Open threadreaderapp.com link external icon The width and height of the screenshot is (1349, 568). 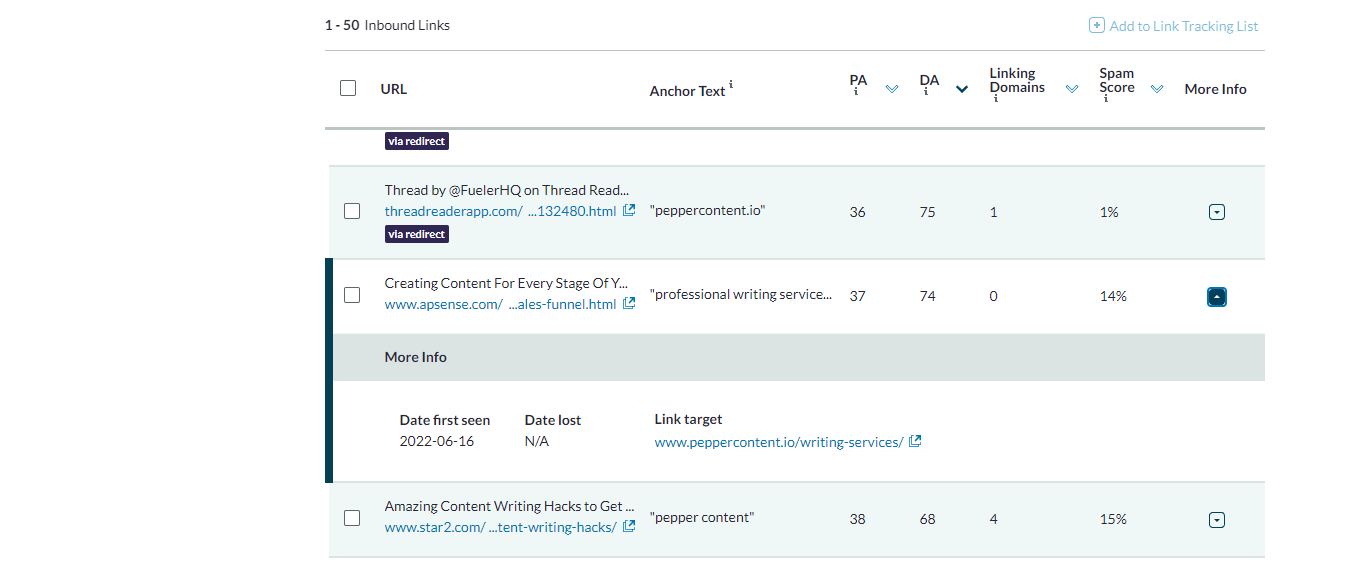(x=629, y=211)
